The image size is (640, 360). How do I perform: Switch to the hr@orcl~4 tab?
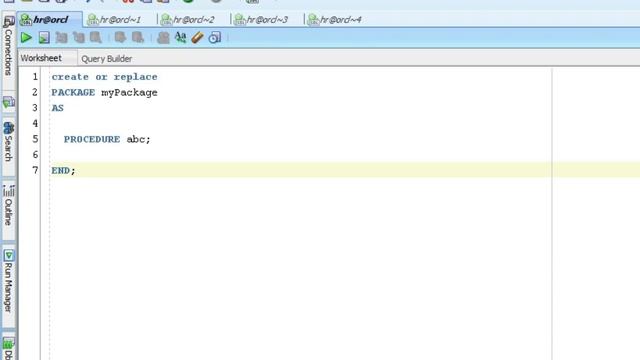coord(335,20)
